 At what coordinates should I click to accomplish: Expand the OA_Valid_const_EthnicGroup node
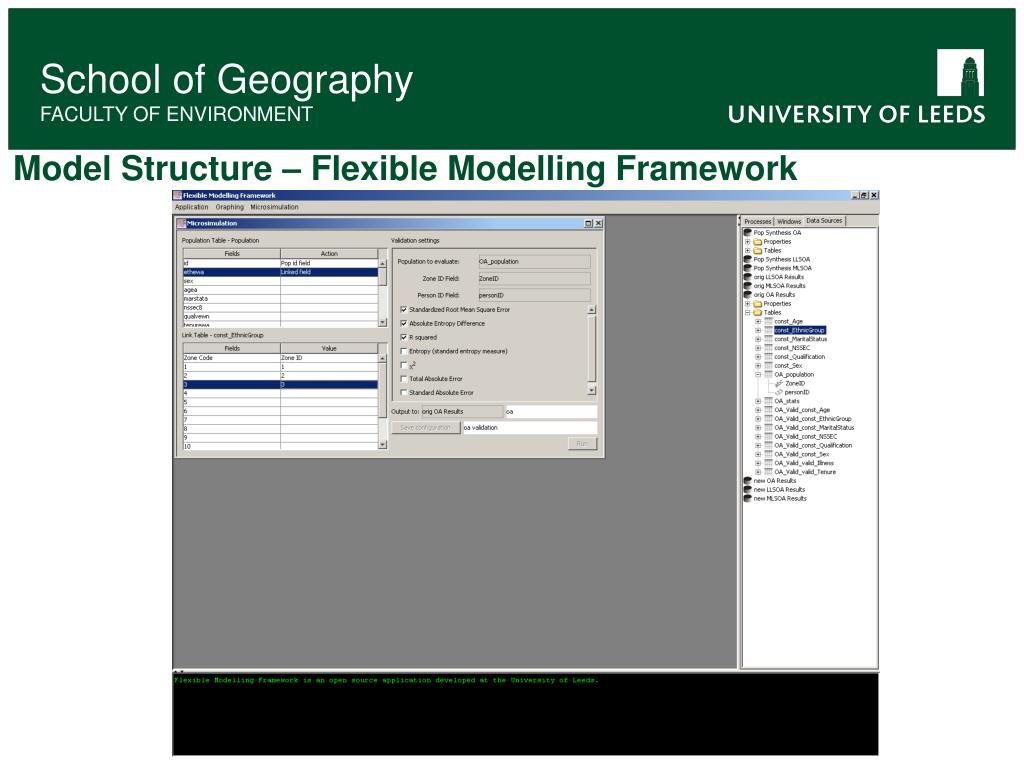click(758, 419)
